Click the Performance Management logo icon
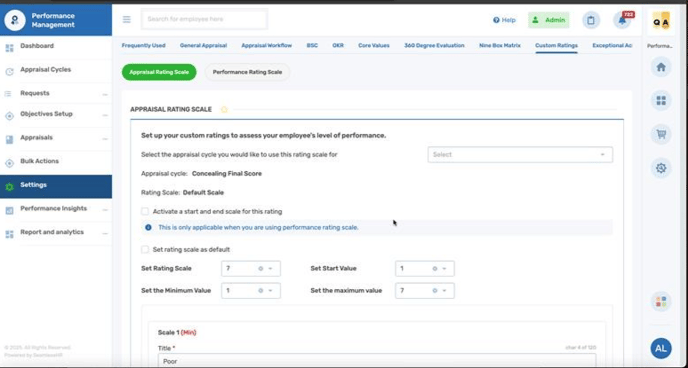The image size is (688, 368). tap(15, 20)
